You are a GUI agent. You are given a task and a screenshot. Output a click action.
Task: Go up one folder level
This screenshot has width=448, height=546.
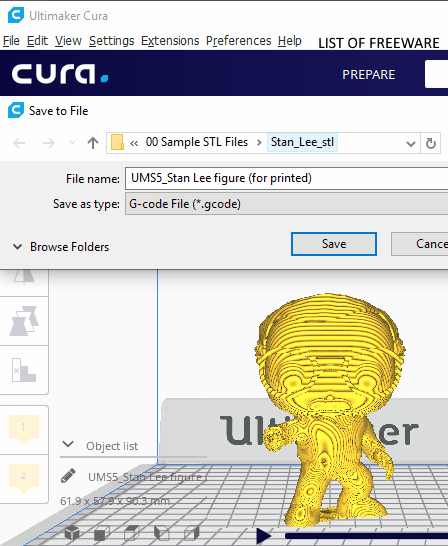pos(93,143)
